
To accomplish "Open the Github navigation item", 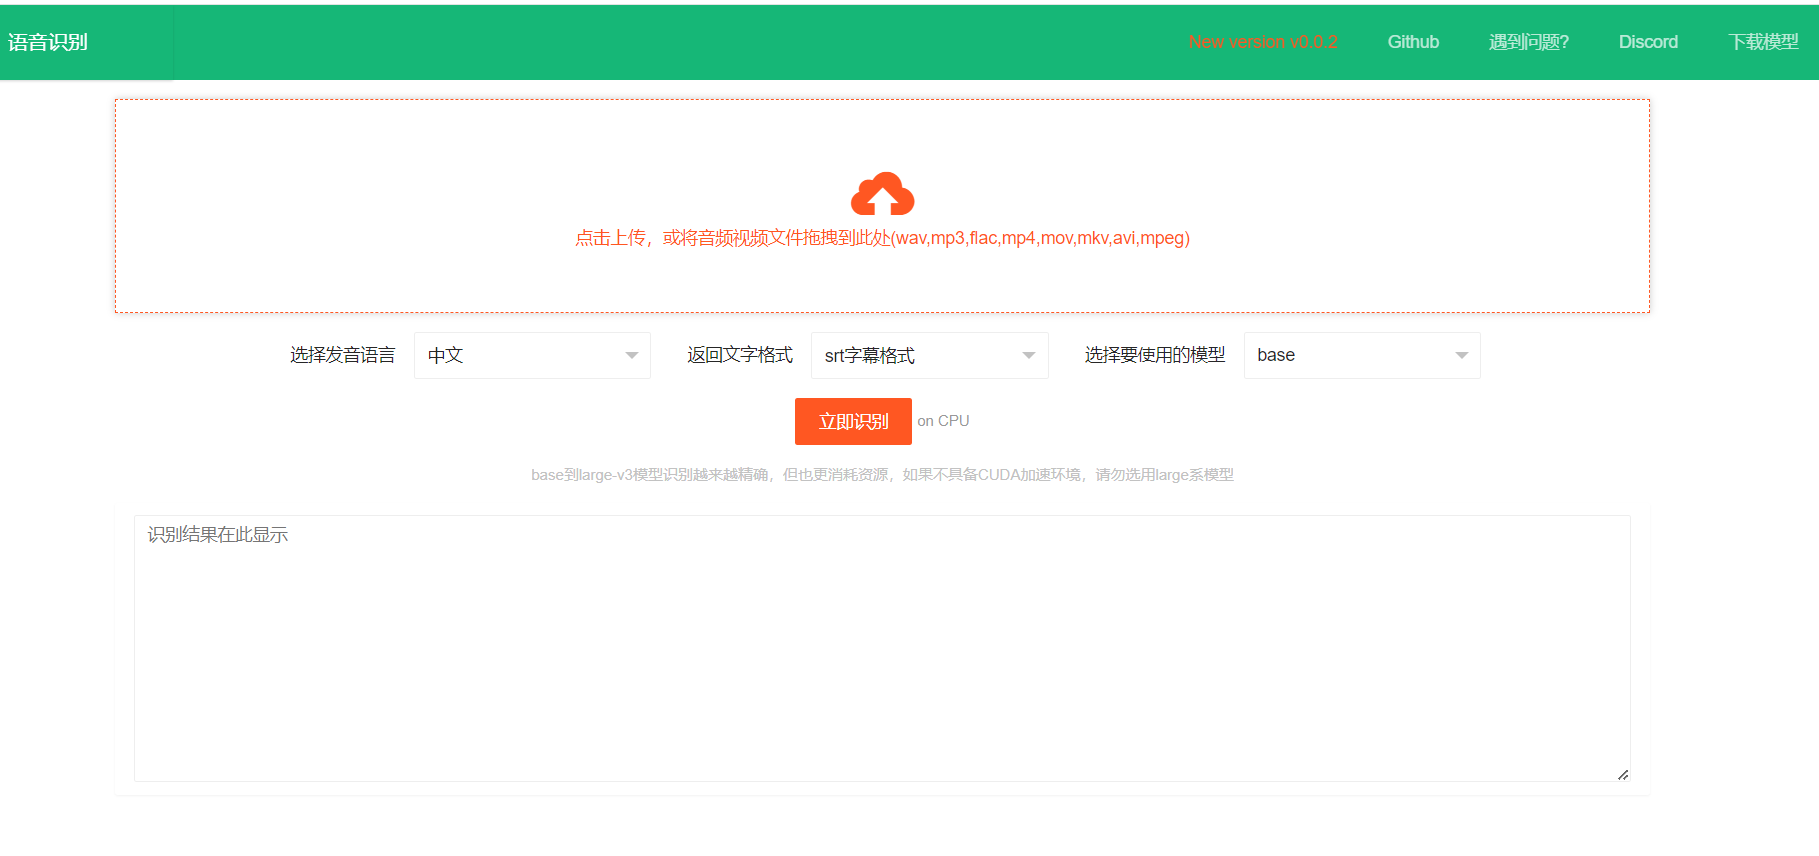I will [x=1412, y=42].
